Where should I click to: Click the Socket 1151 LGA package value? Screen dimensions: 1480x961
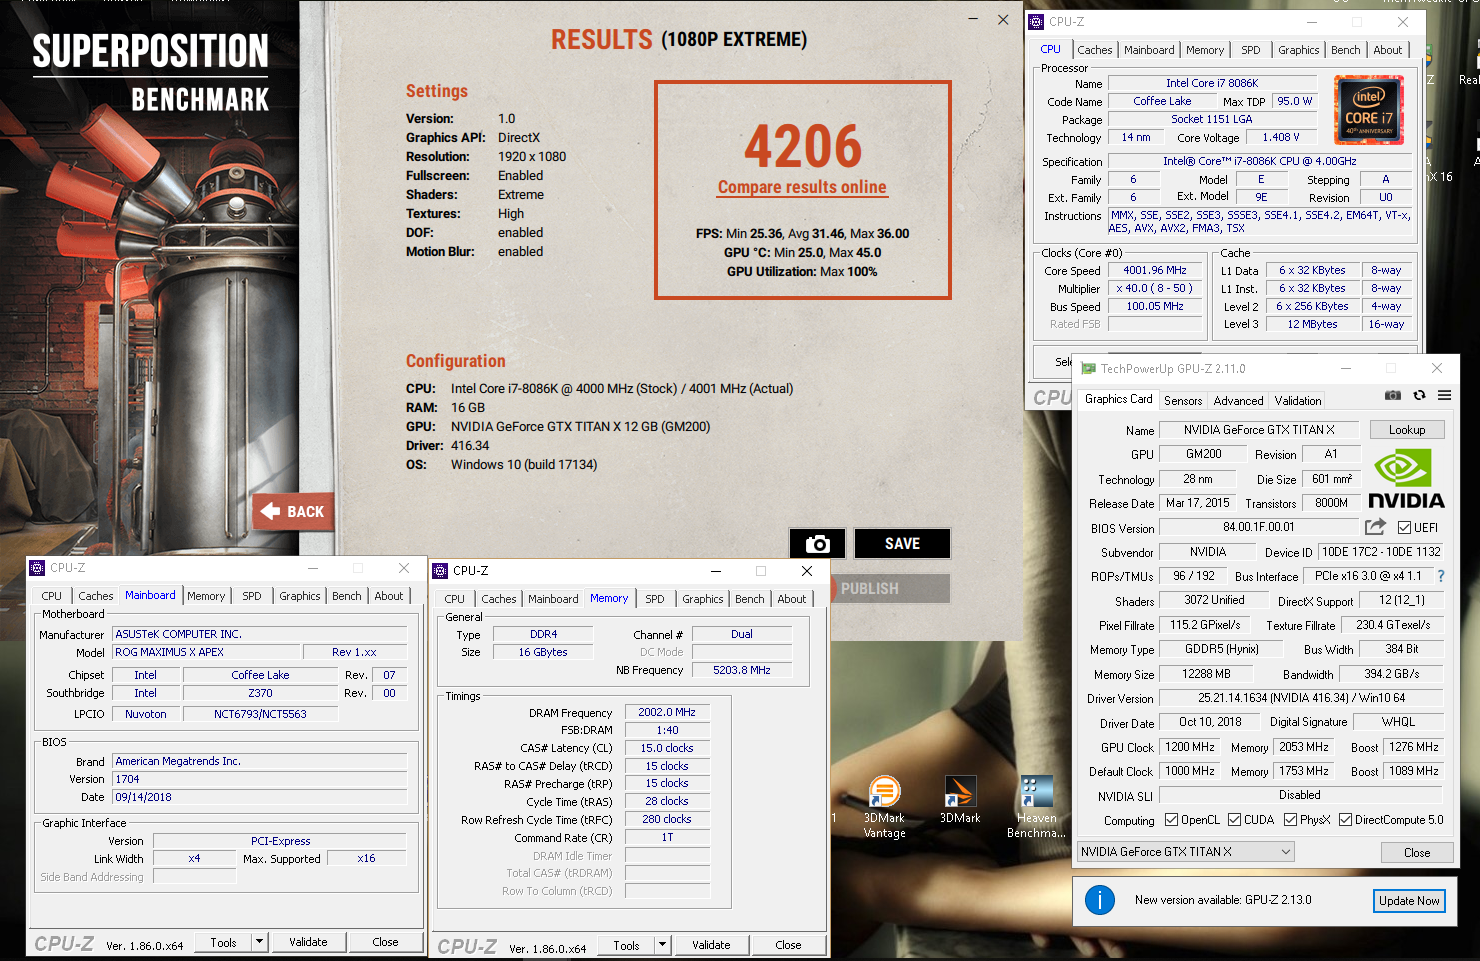[x=1212, y=119]
